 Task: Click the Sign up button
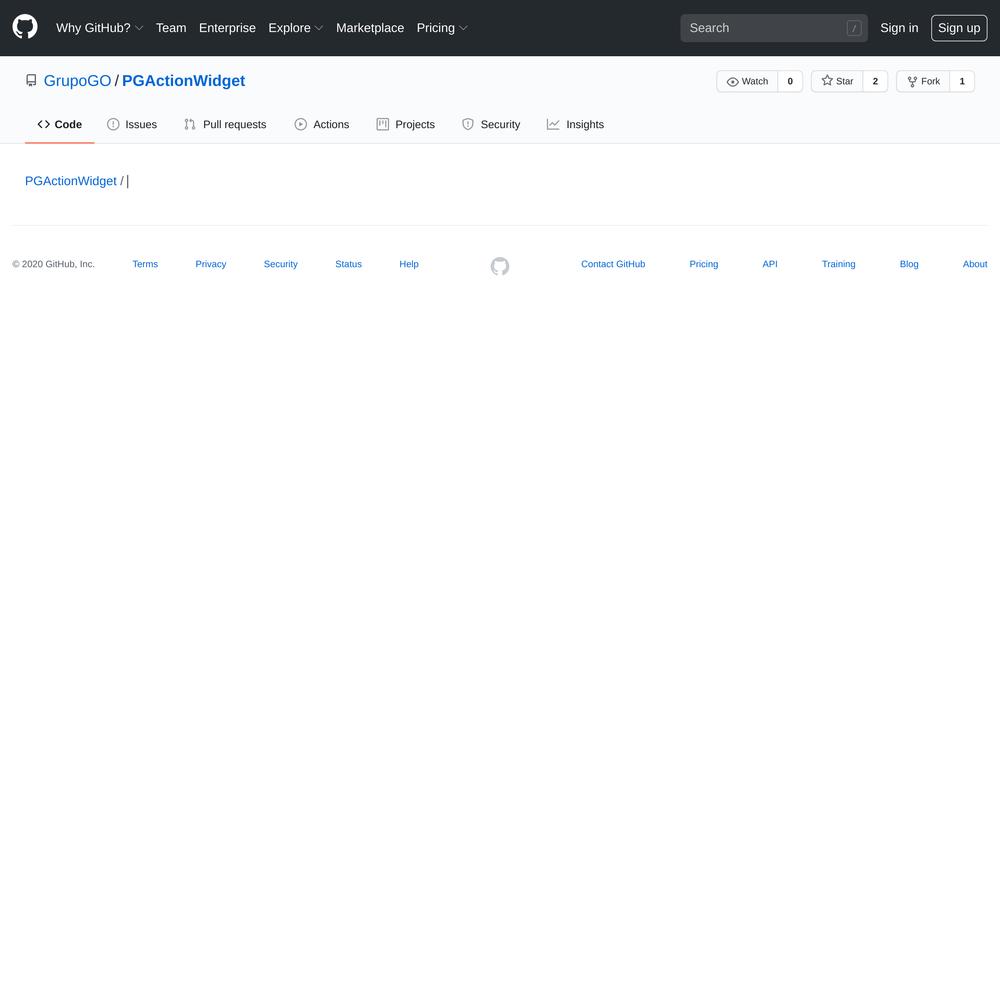[959, 28]
